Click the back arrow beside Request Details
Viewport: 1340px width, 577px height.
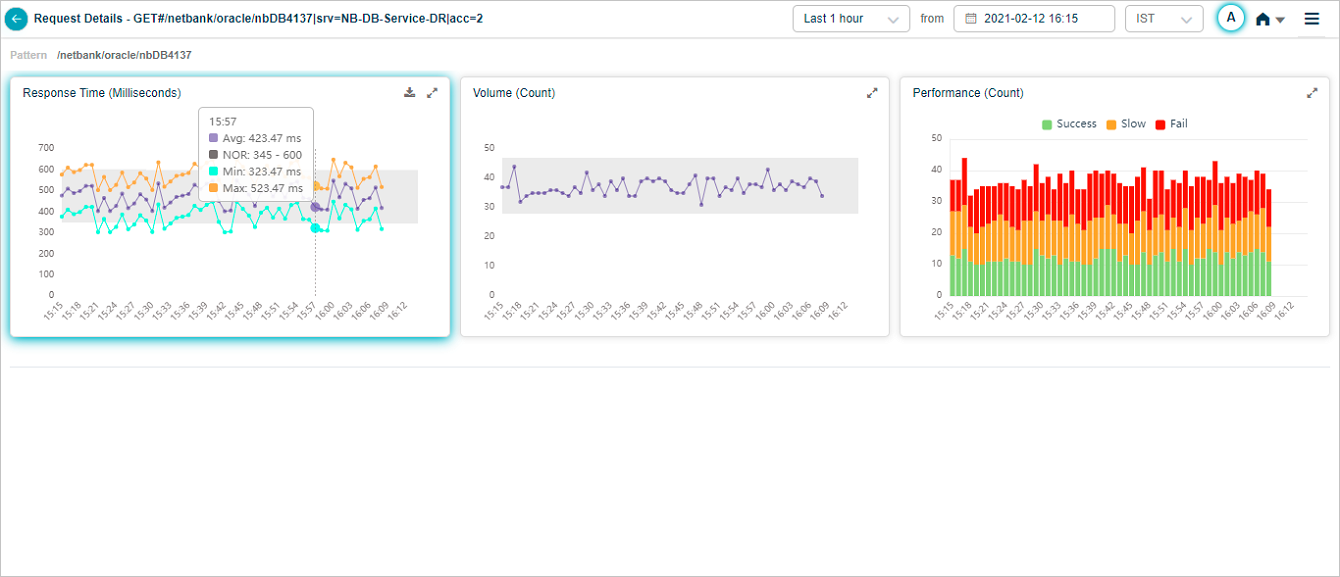point(16,18)
